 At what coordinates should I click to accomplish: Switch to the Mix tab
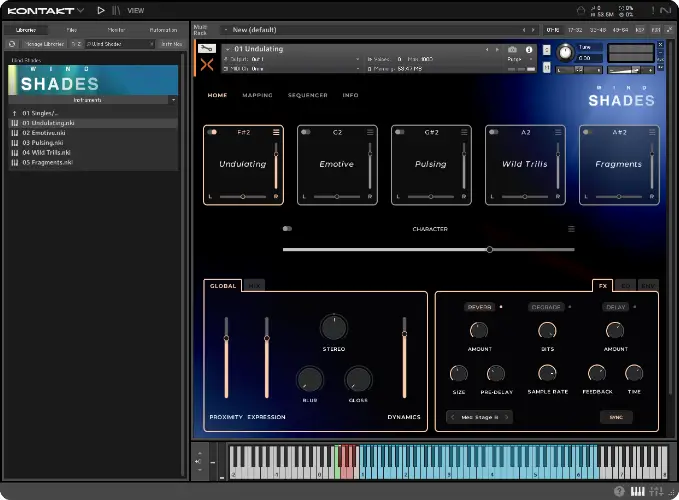pos(254,286)
